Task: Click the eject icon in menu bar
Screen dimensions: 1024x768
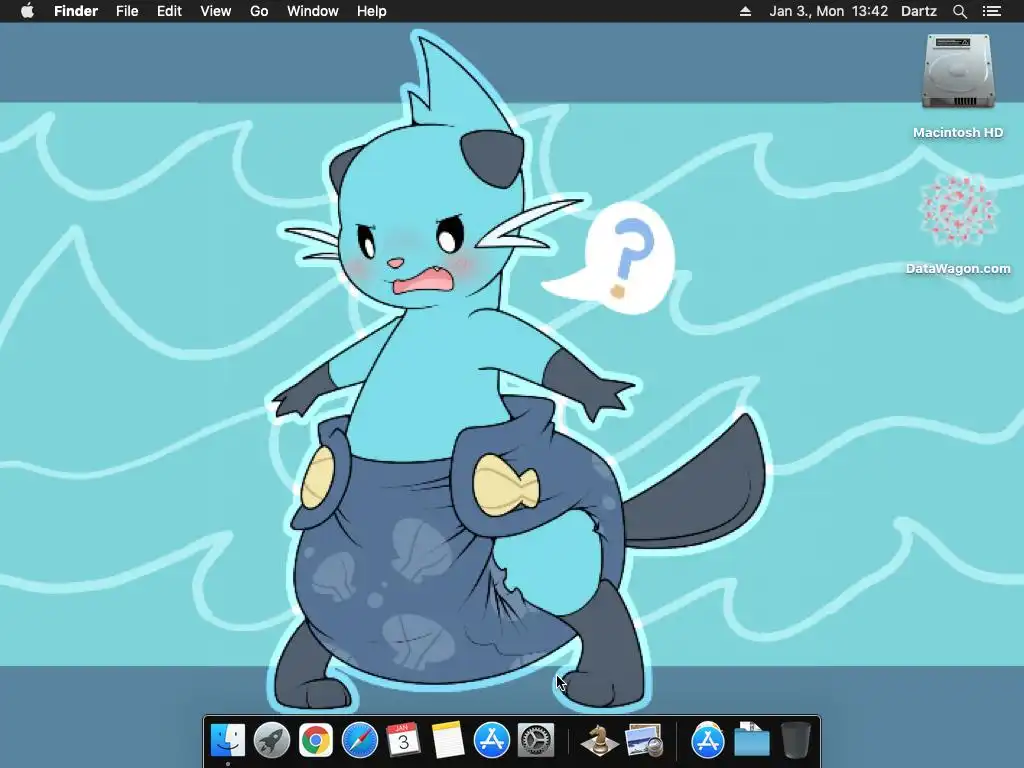Action: click(745, 11)
